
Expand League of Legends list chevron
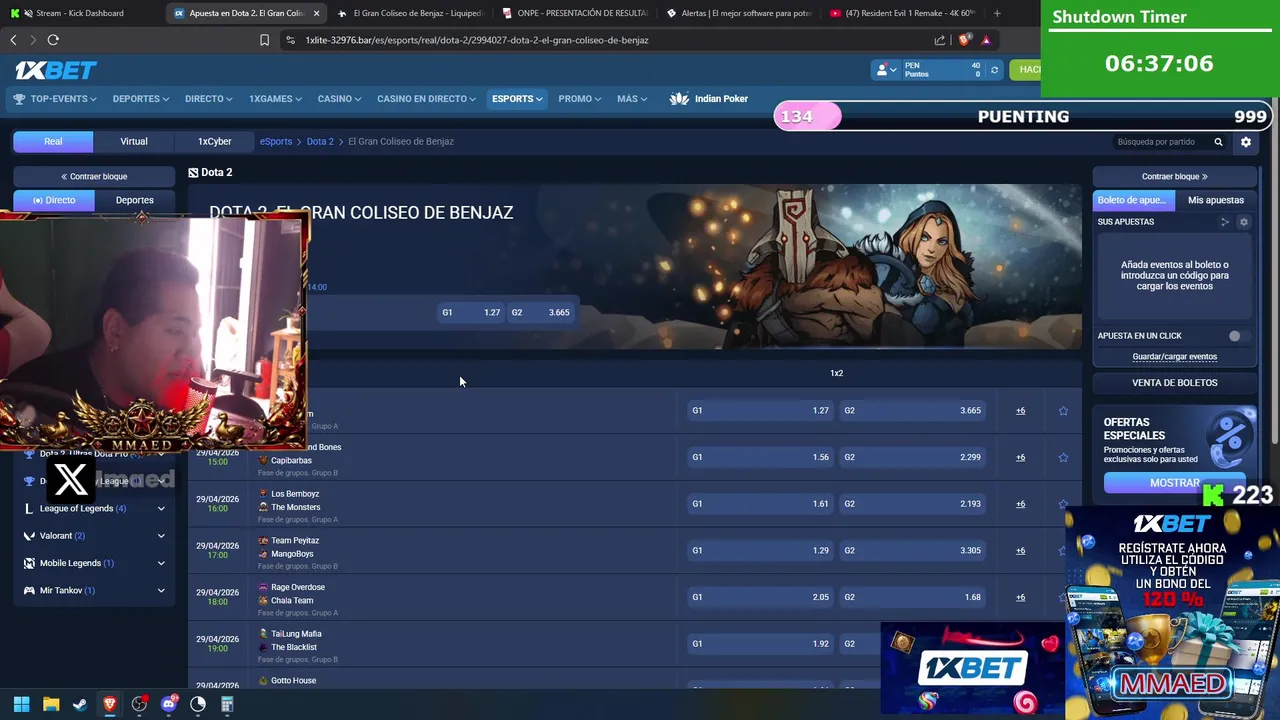click(x=161, y=509)
